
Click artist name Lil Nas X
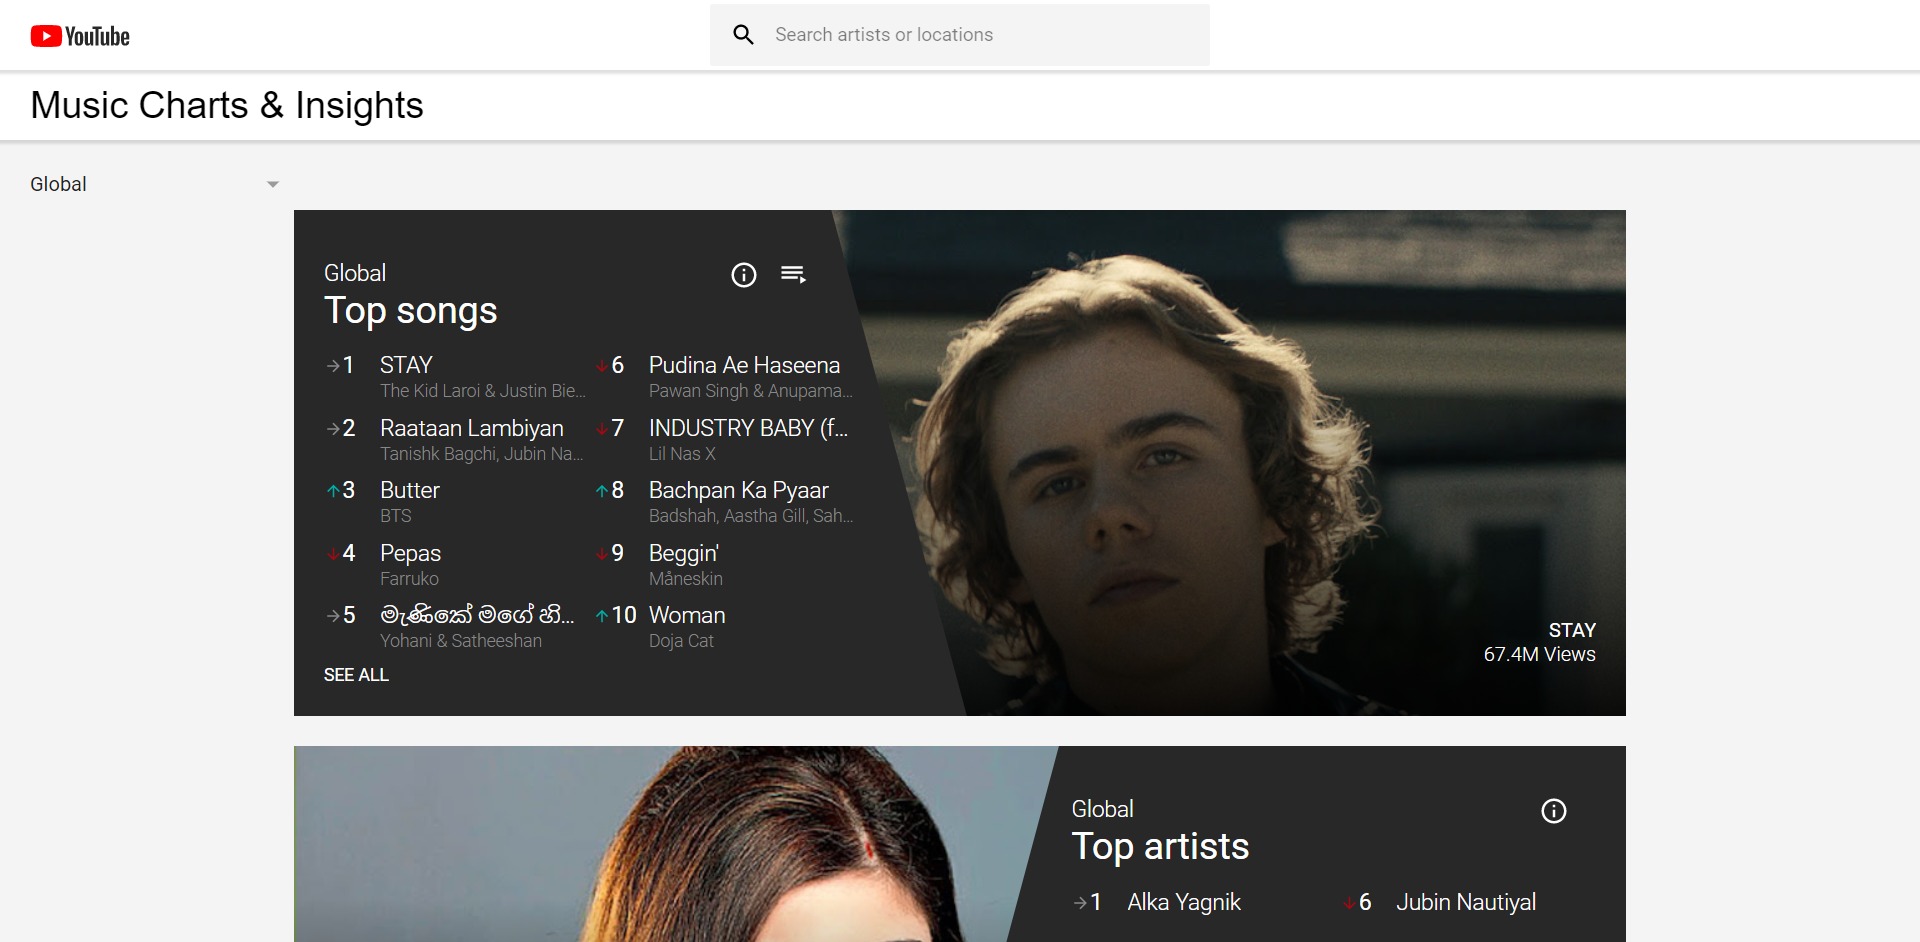pos(682,454)
